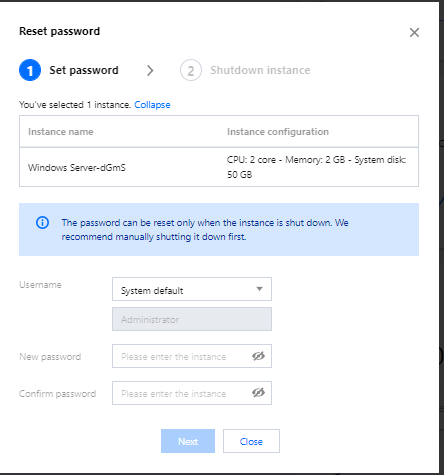Focus the New password input field

(192, 356)
